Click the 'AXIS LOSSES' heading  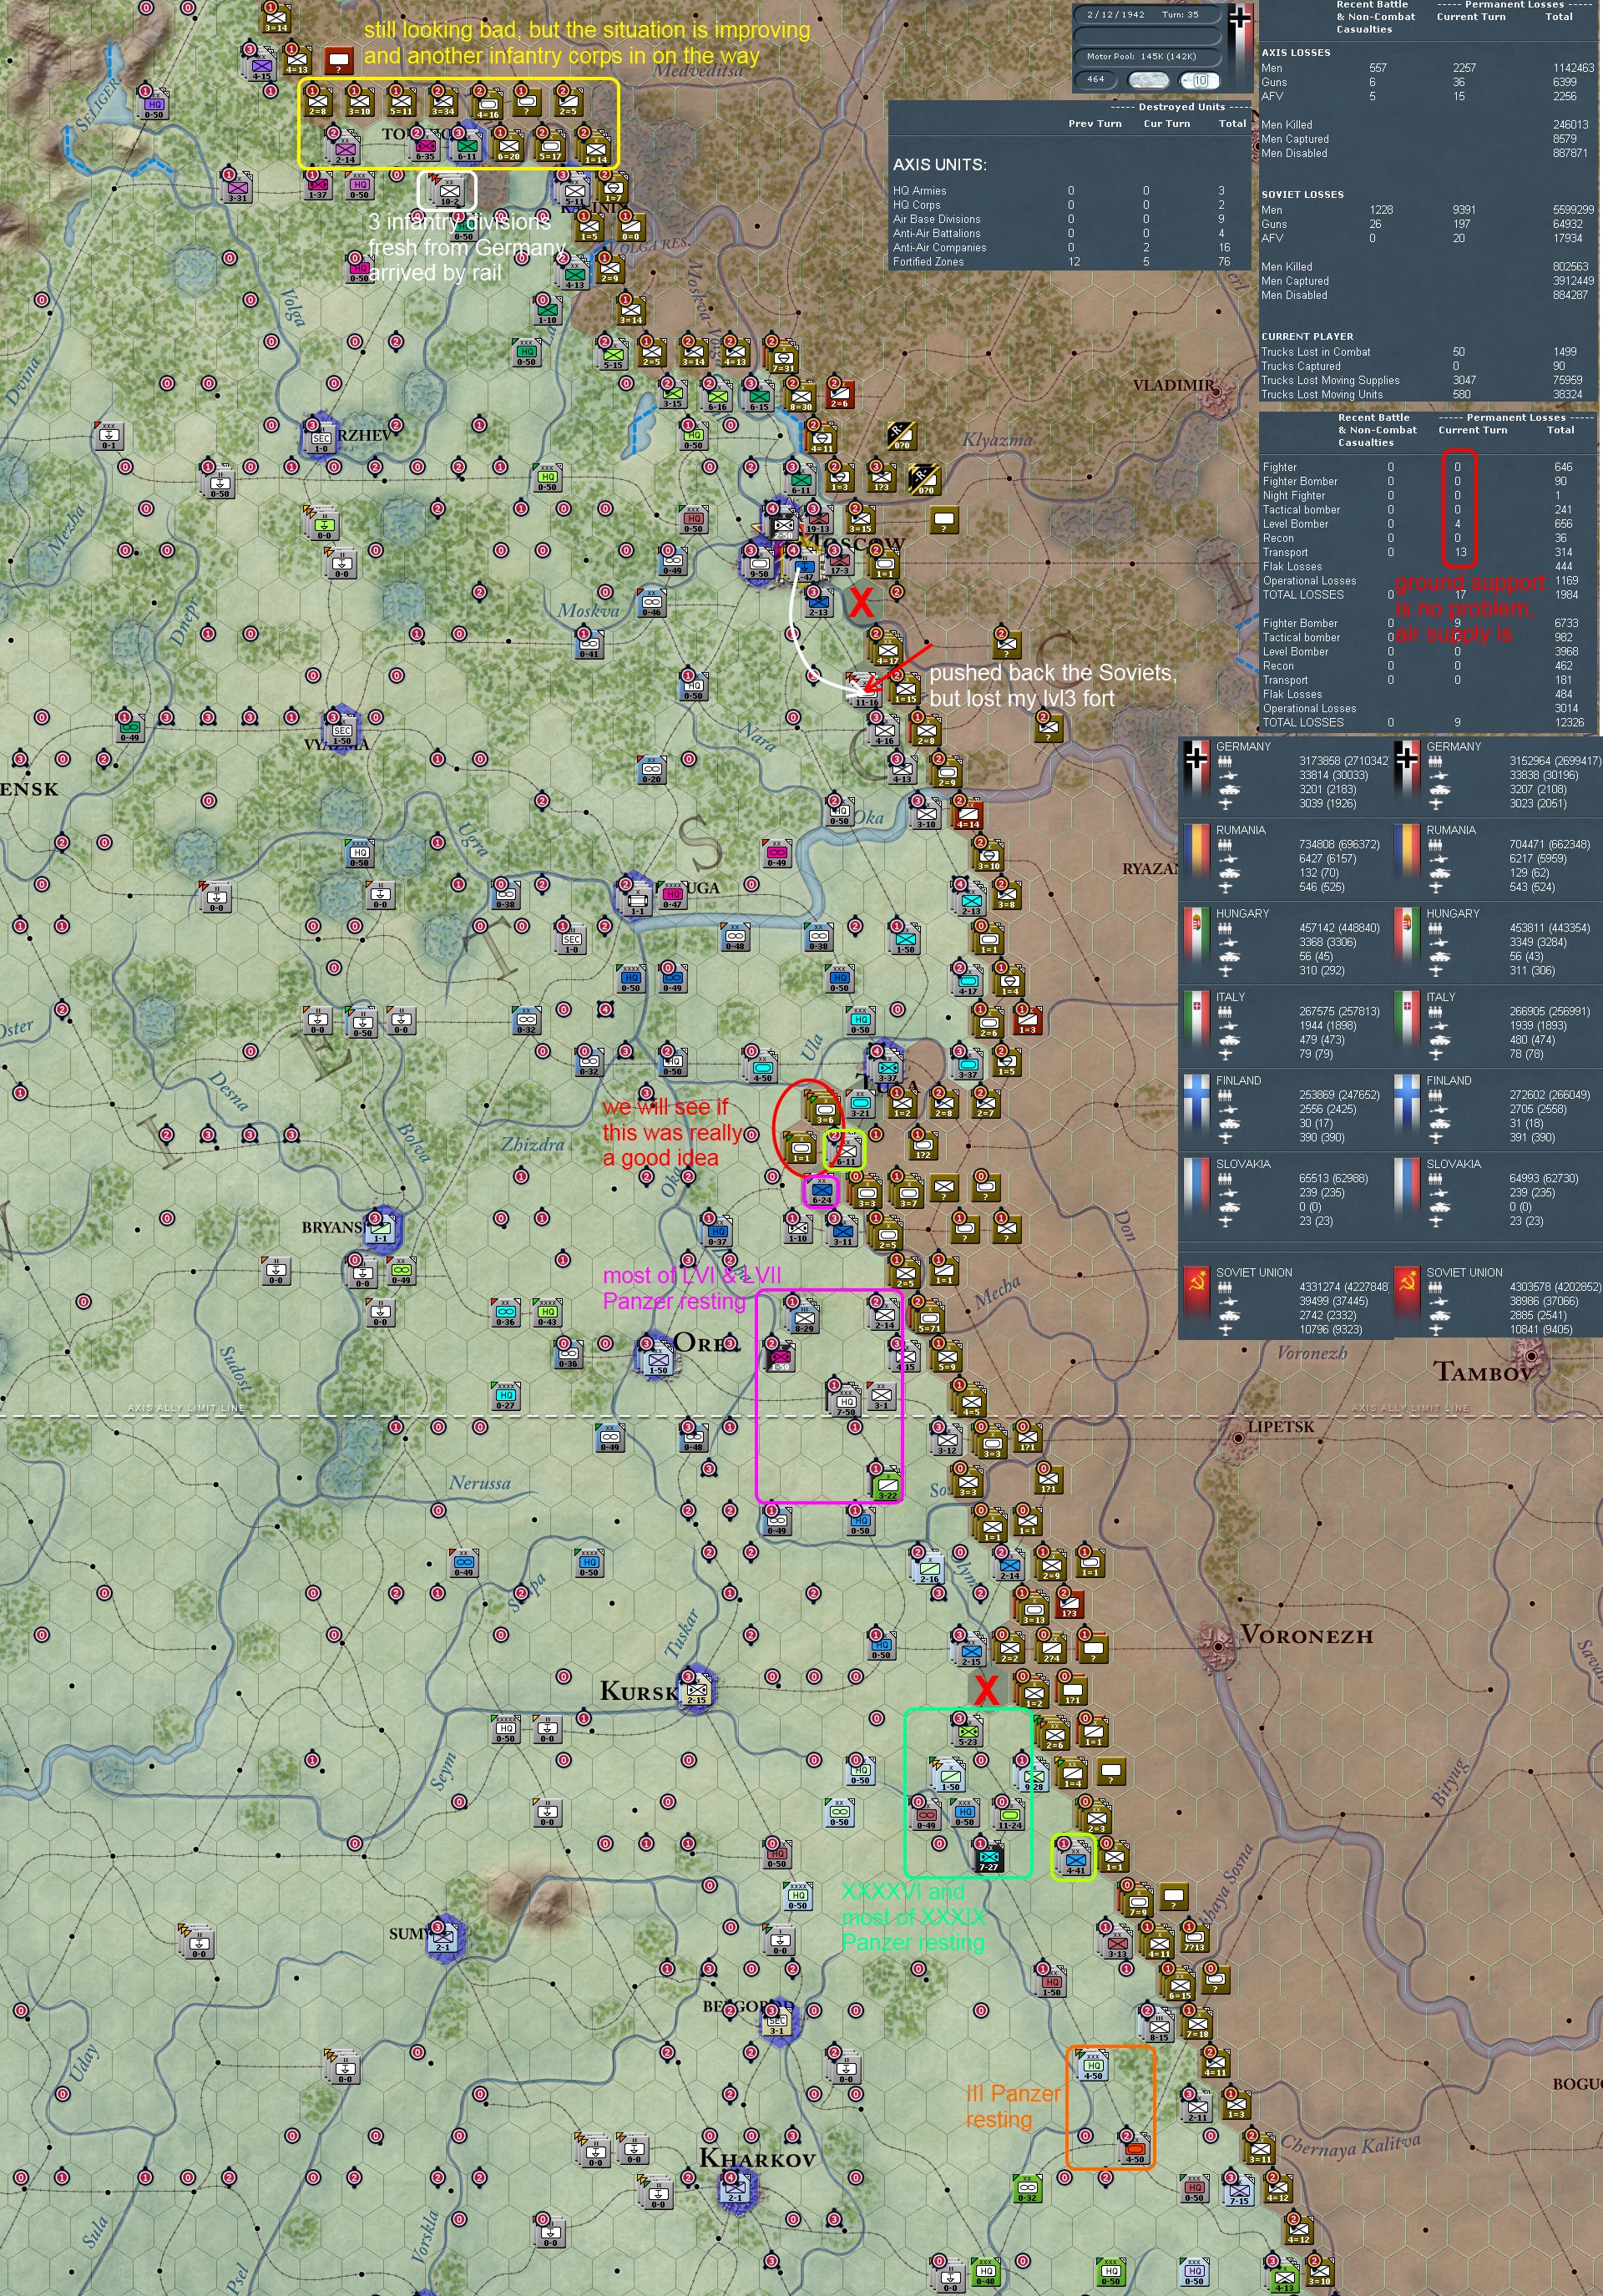pos(1295,53)
